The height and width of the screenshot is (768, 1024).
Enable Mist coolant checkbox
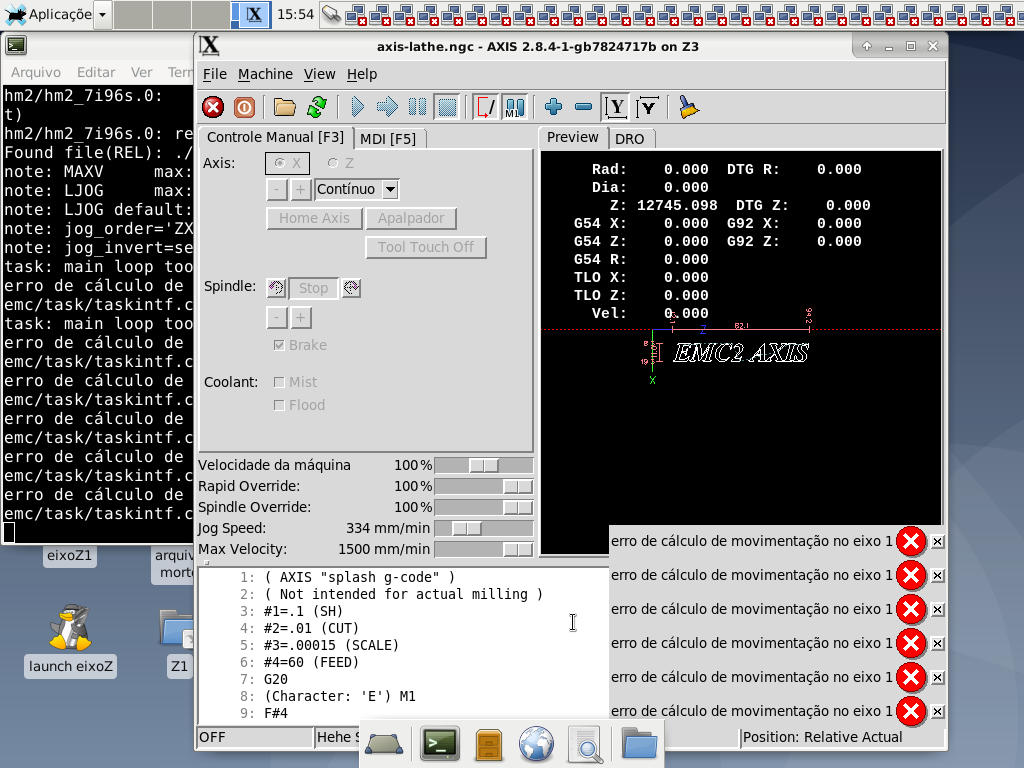tap(279, 382)
